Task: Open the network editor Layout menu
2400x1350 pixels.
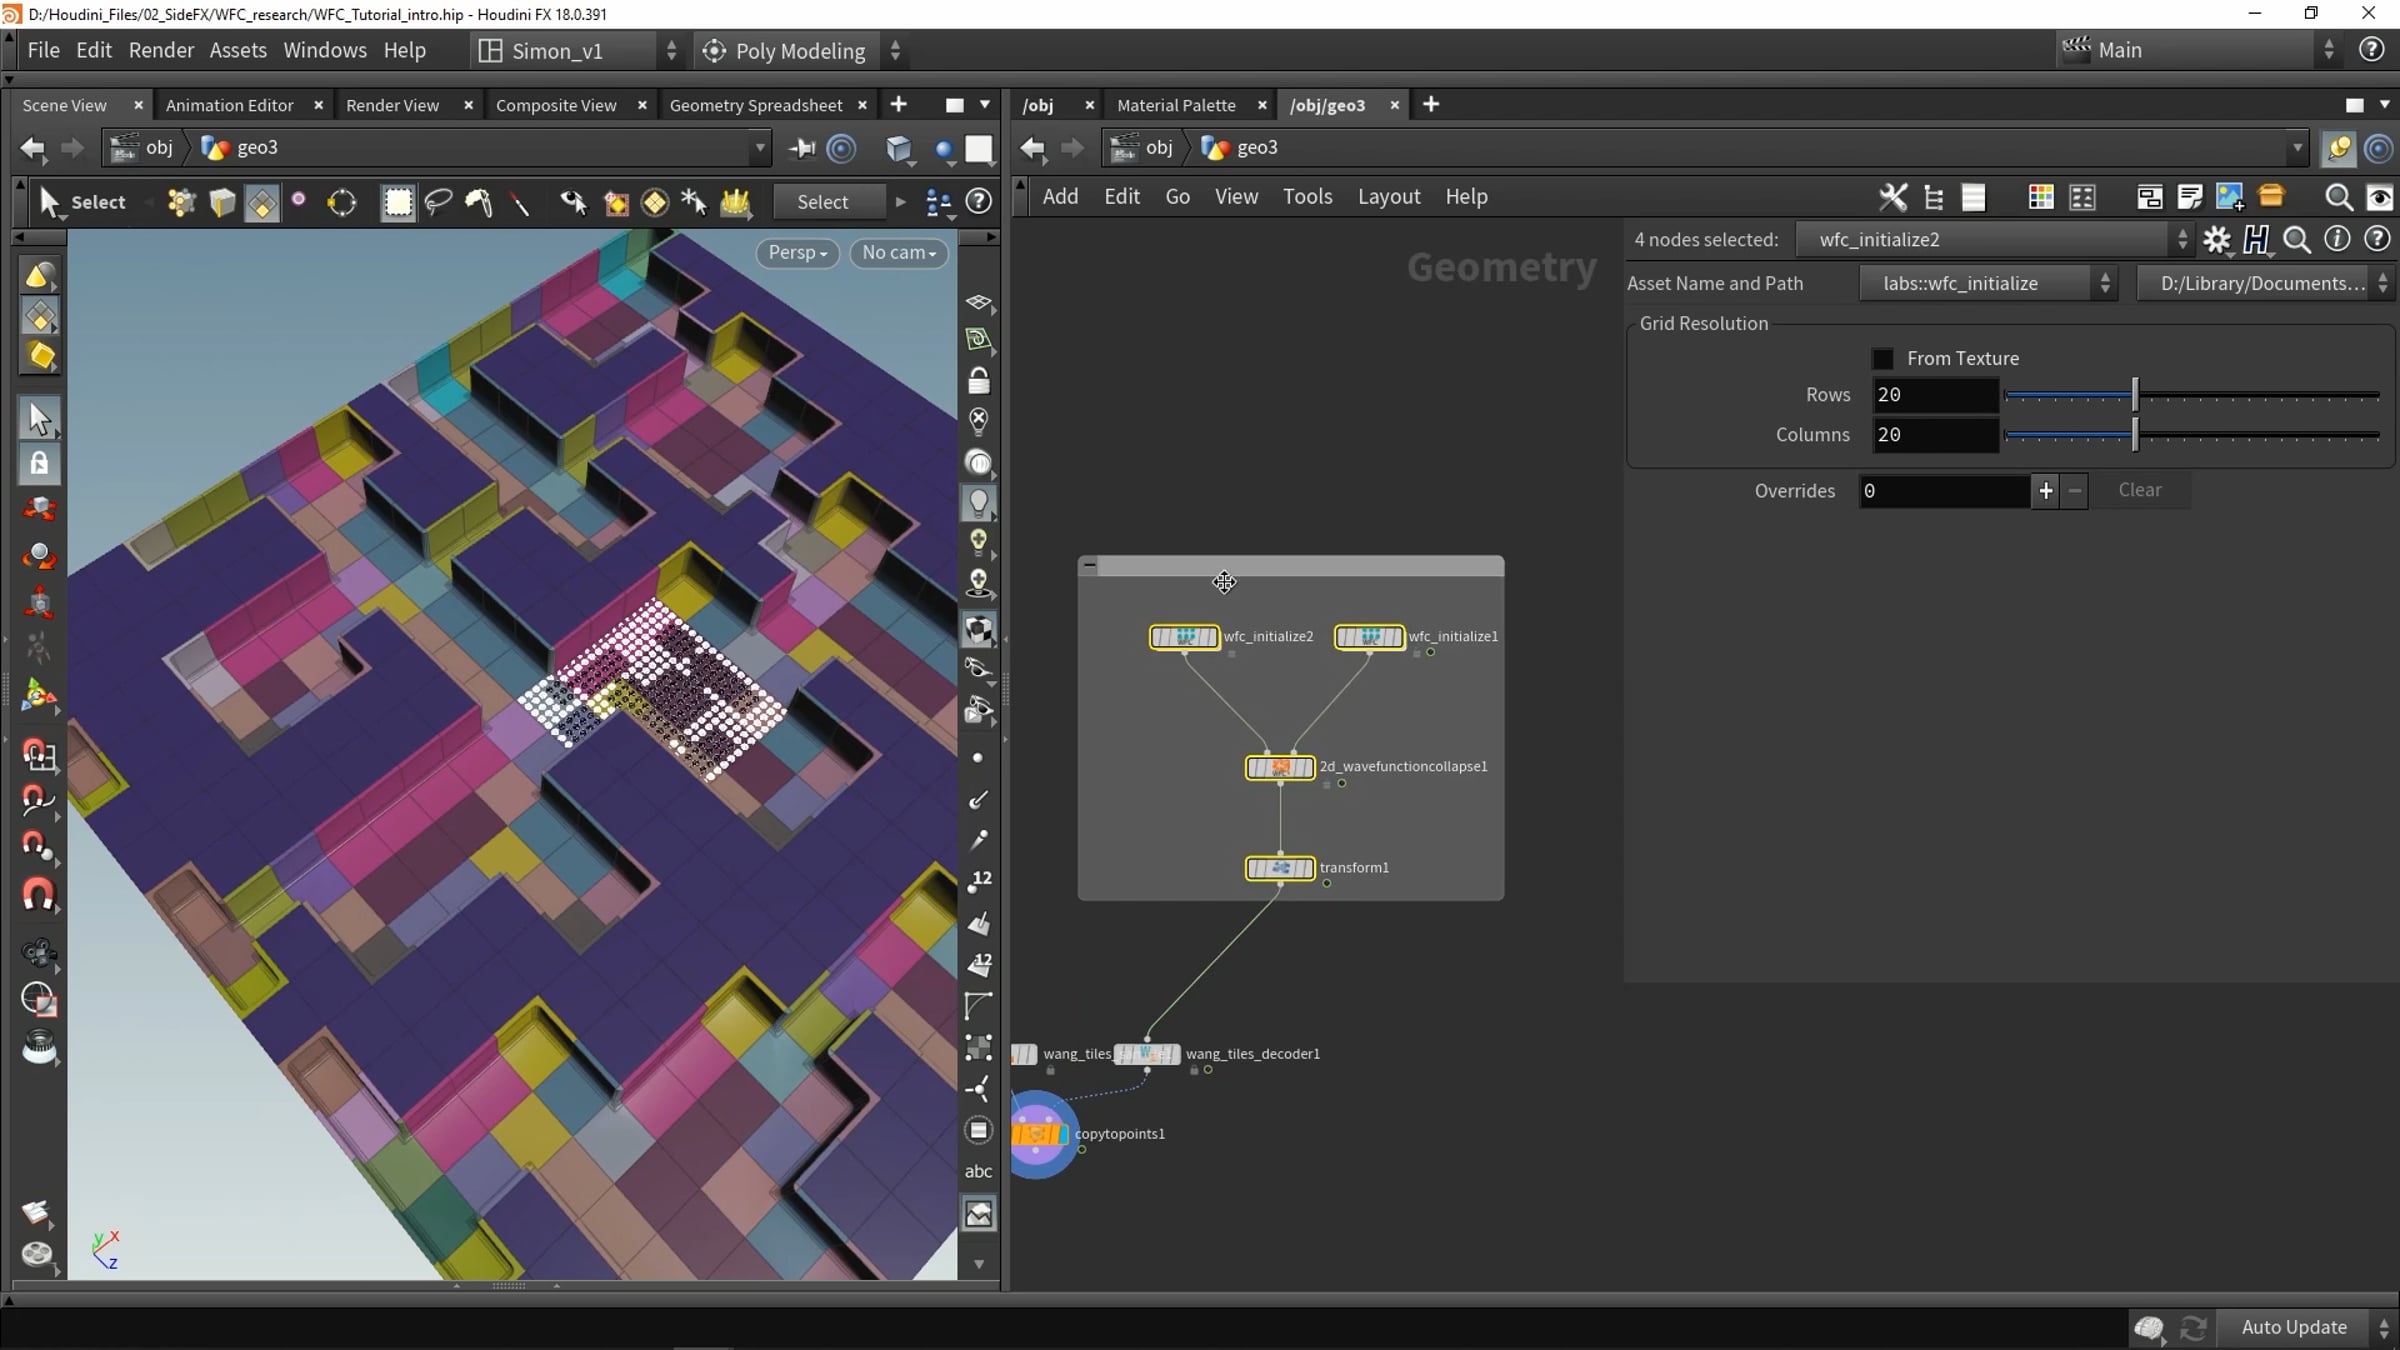Action: 1389,197
